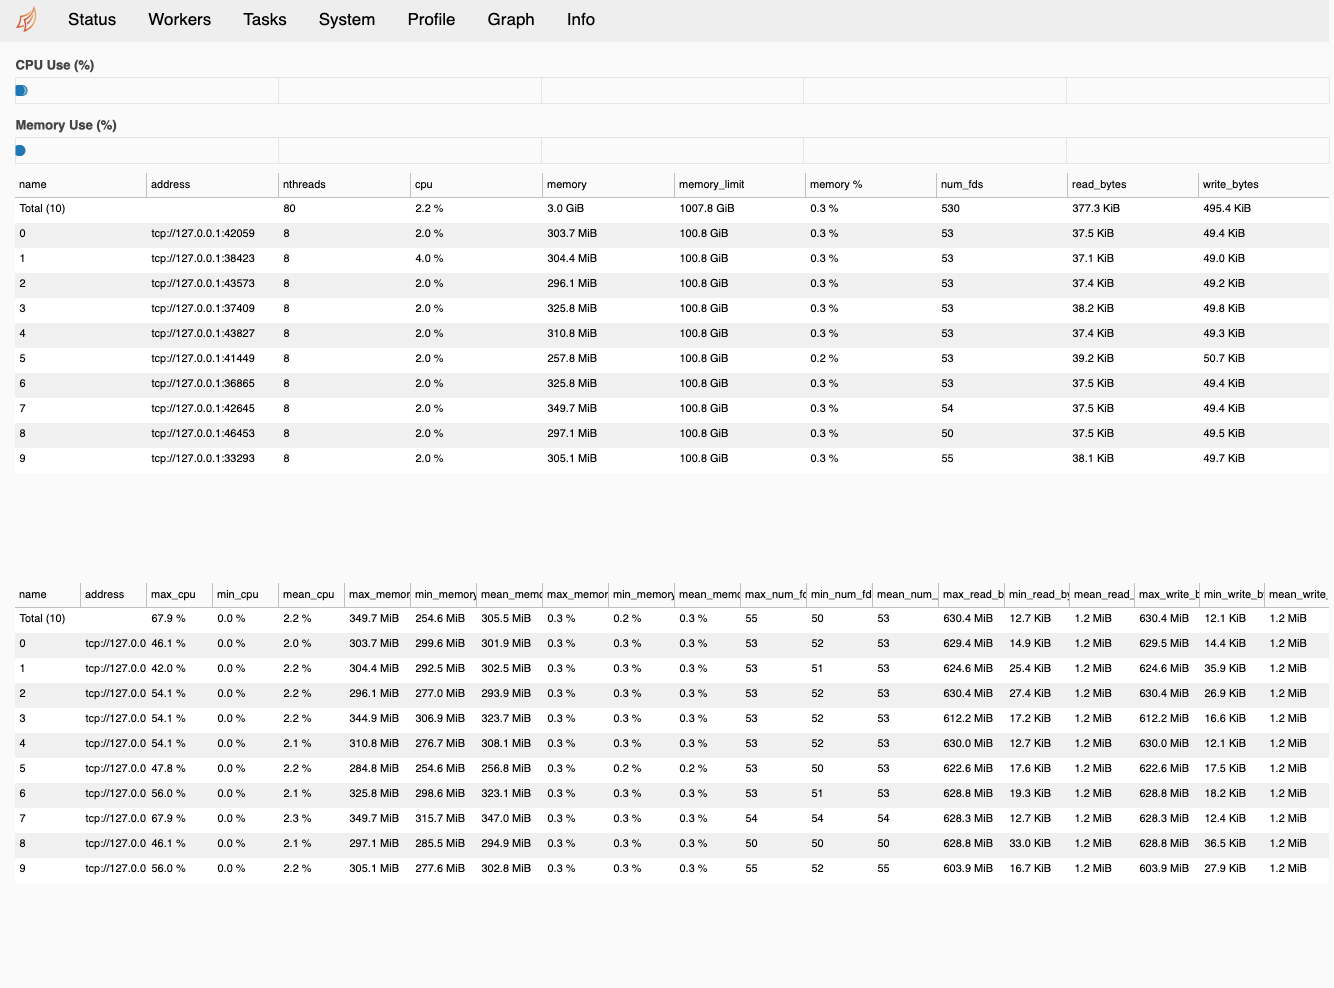This screenshot has width=1334, height=988.
Task: Click the 305.5 MiB mean memory total
Action: coord(506,618)
